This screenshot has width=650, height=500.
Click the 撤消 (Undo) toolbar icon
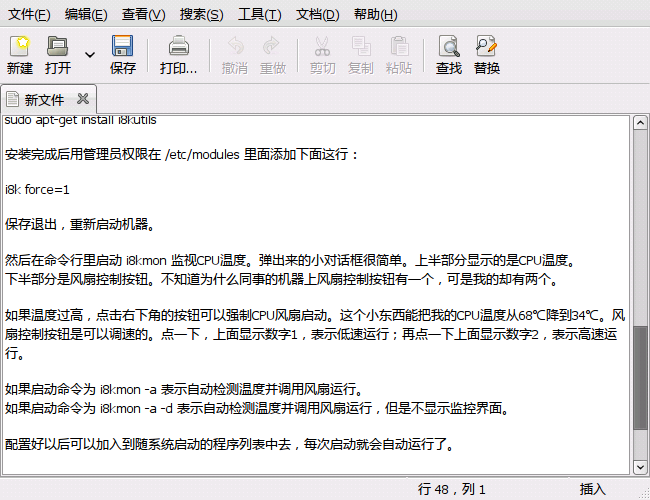coord(235,46)
